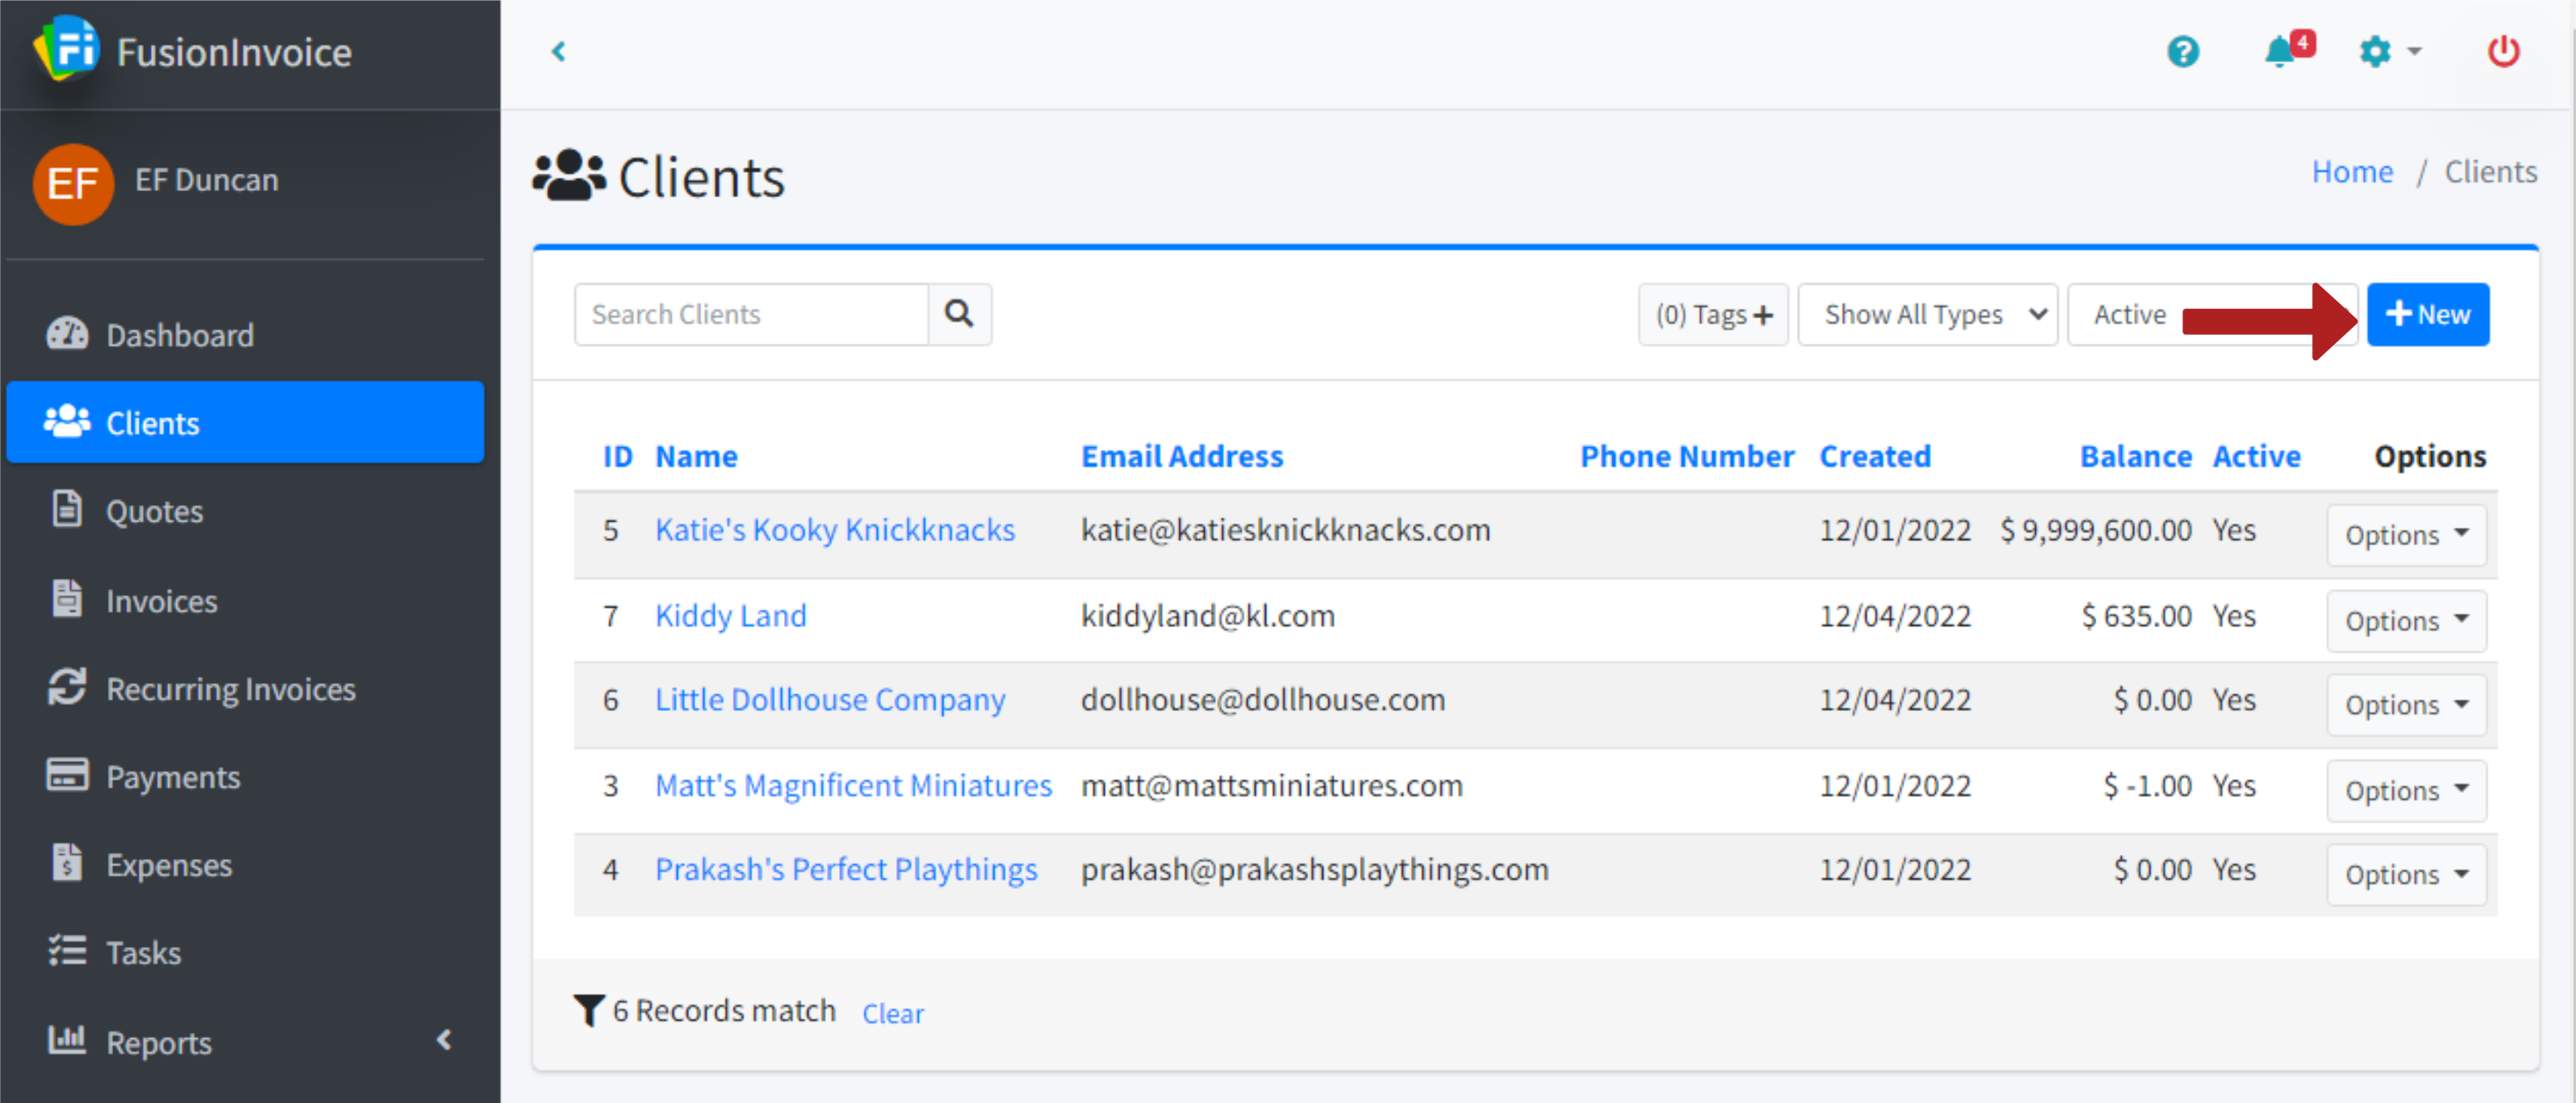Click the filter funnel icon
The image size is (2576, 1103).
coord(588,1010)
